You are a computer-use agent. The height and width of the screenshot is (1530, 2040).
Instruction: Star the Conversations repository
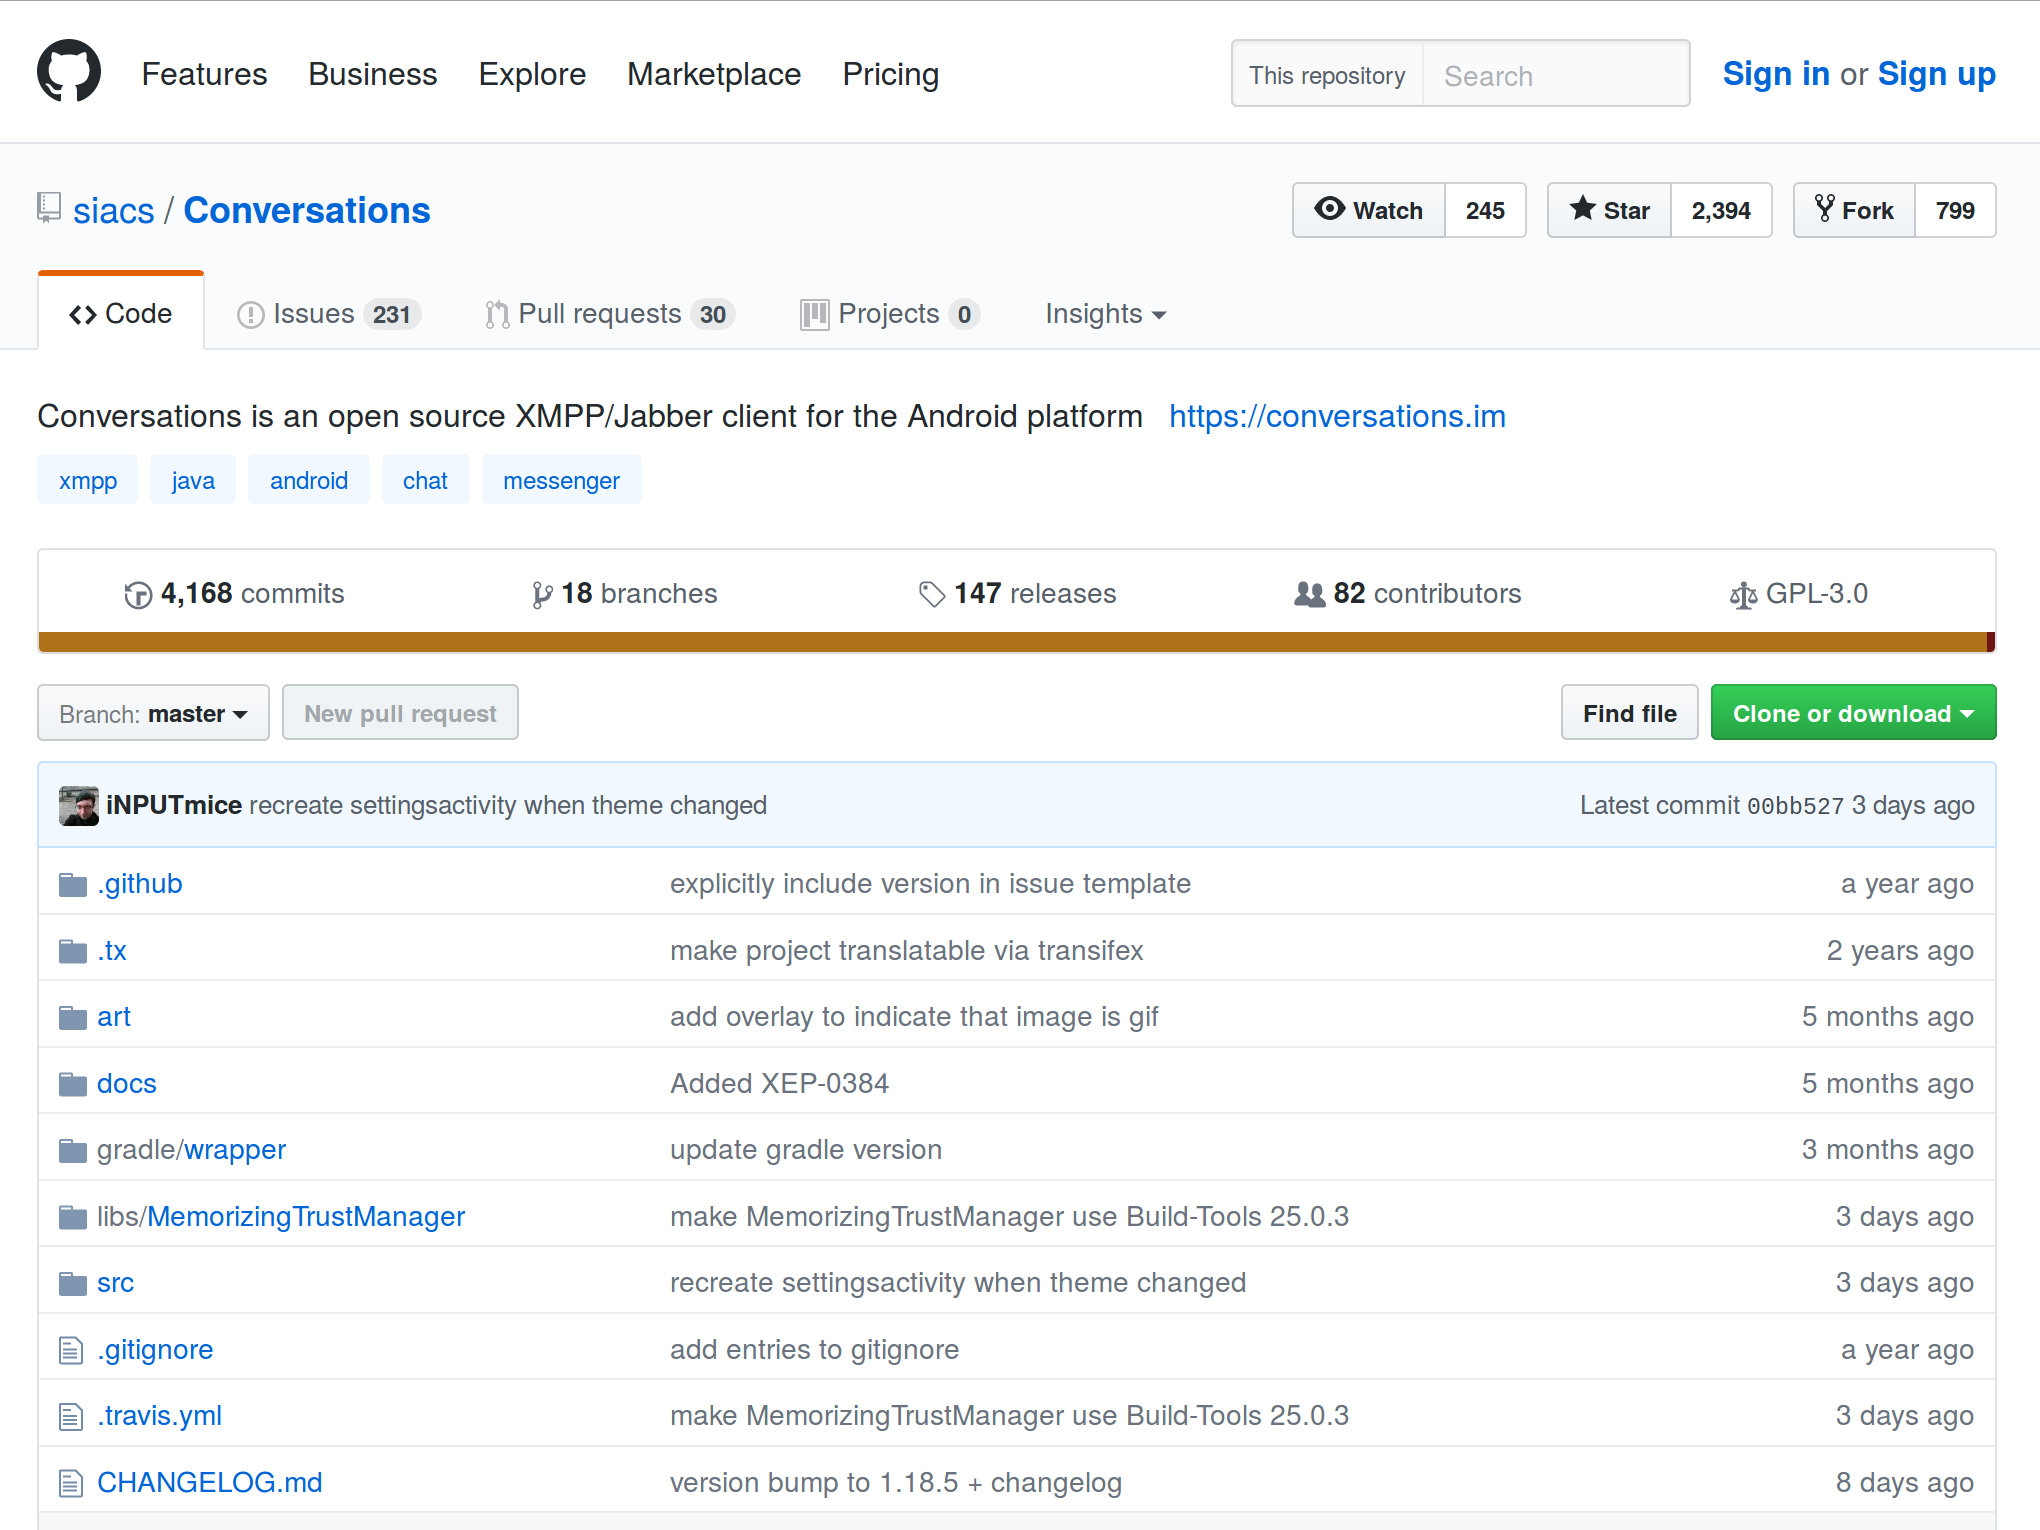[1610, 210]
